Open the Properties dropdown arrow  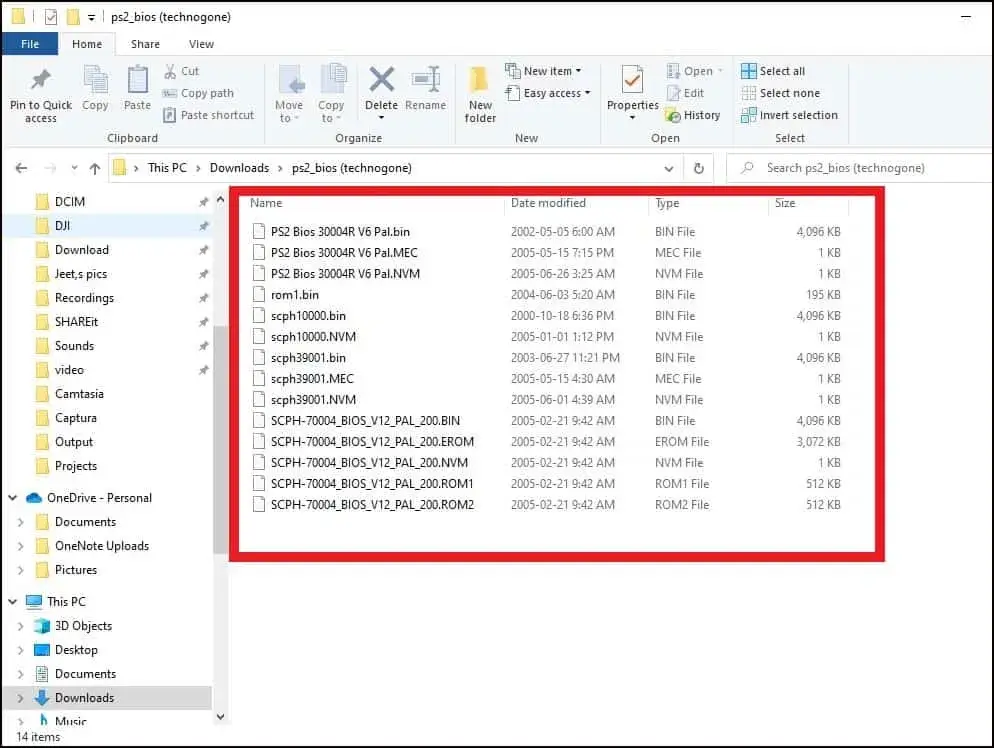[x=632, y=118]
